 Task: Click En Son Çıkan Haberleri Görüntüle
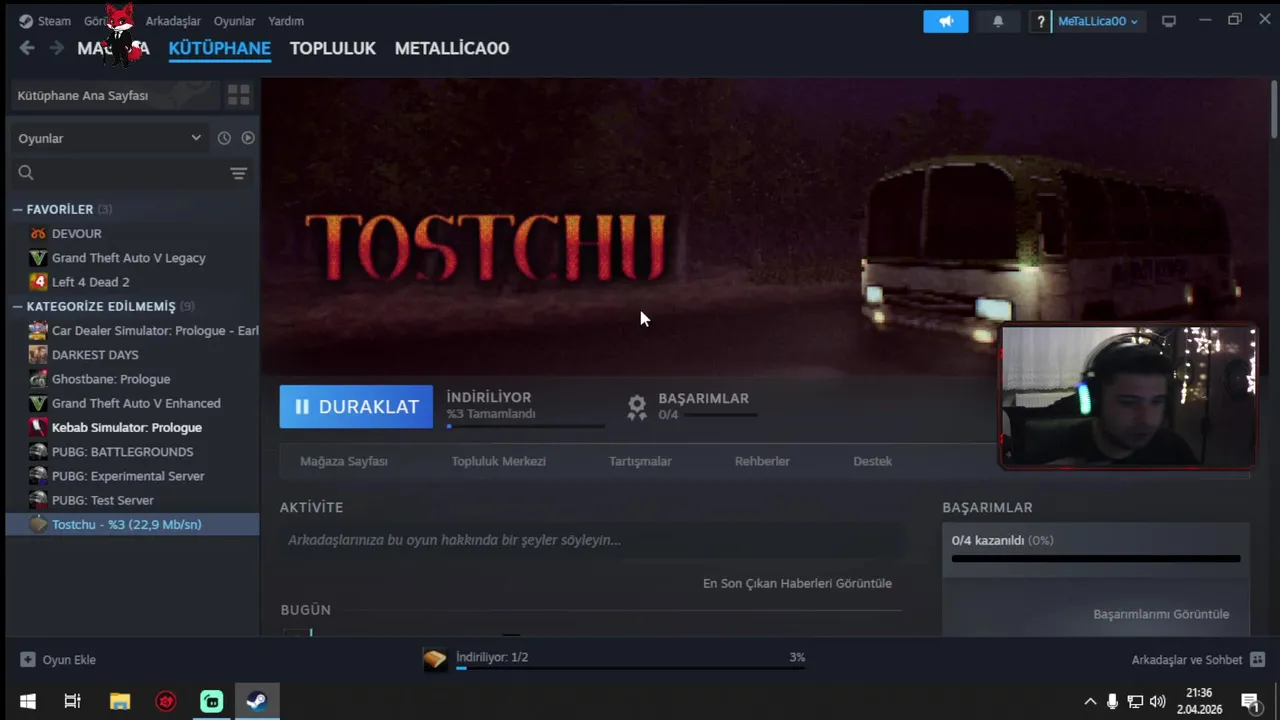797,583
